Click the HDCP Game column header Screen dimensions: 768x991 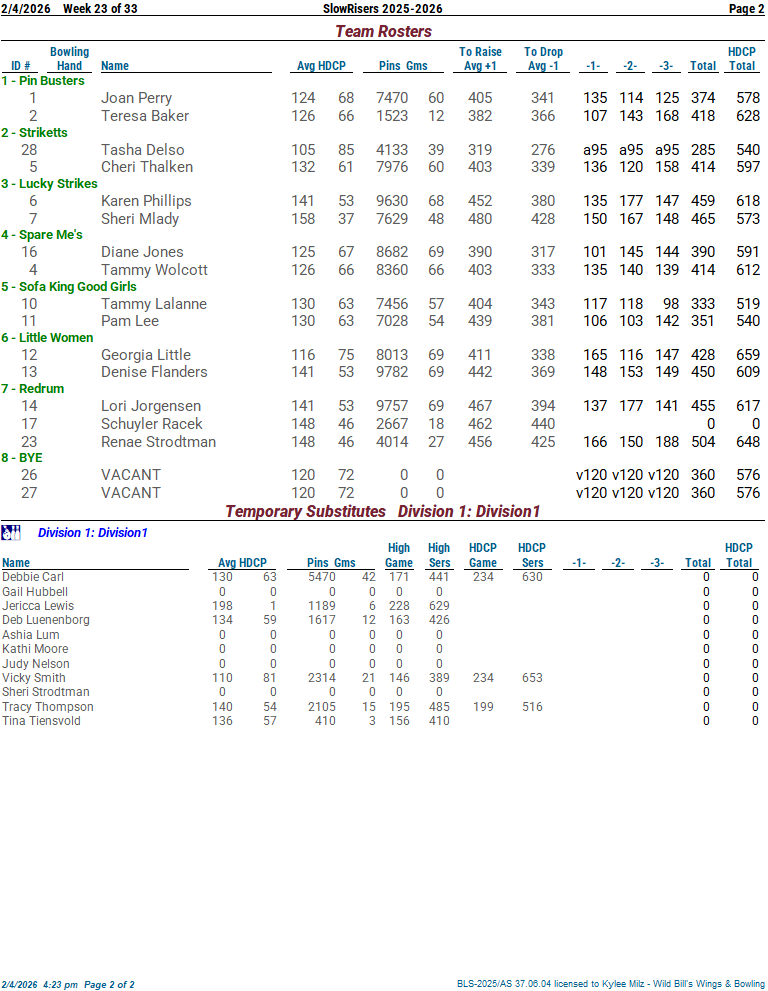coord(483,556)
